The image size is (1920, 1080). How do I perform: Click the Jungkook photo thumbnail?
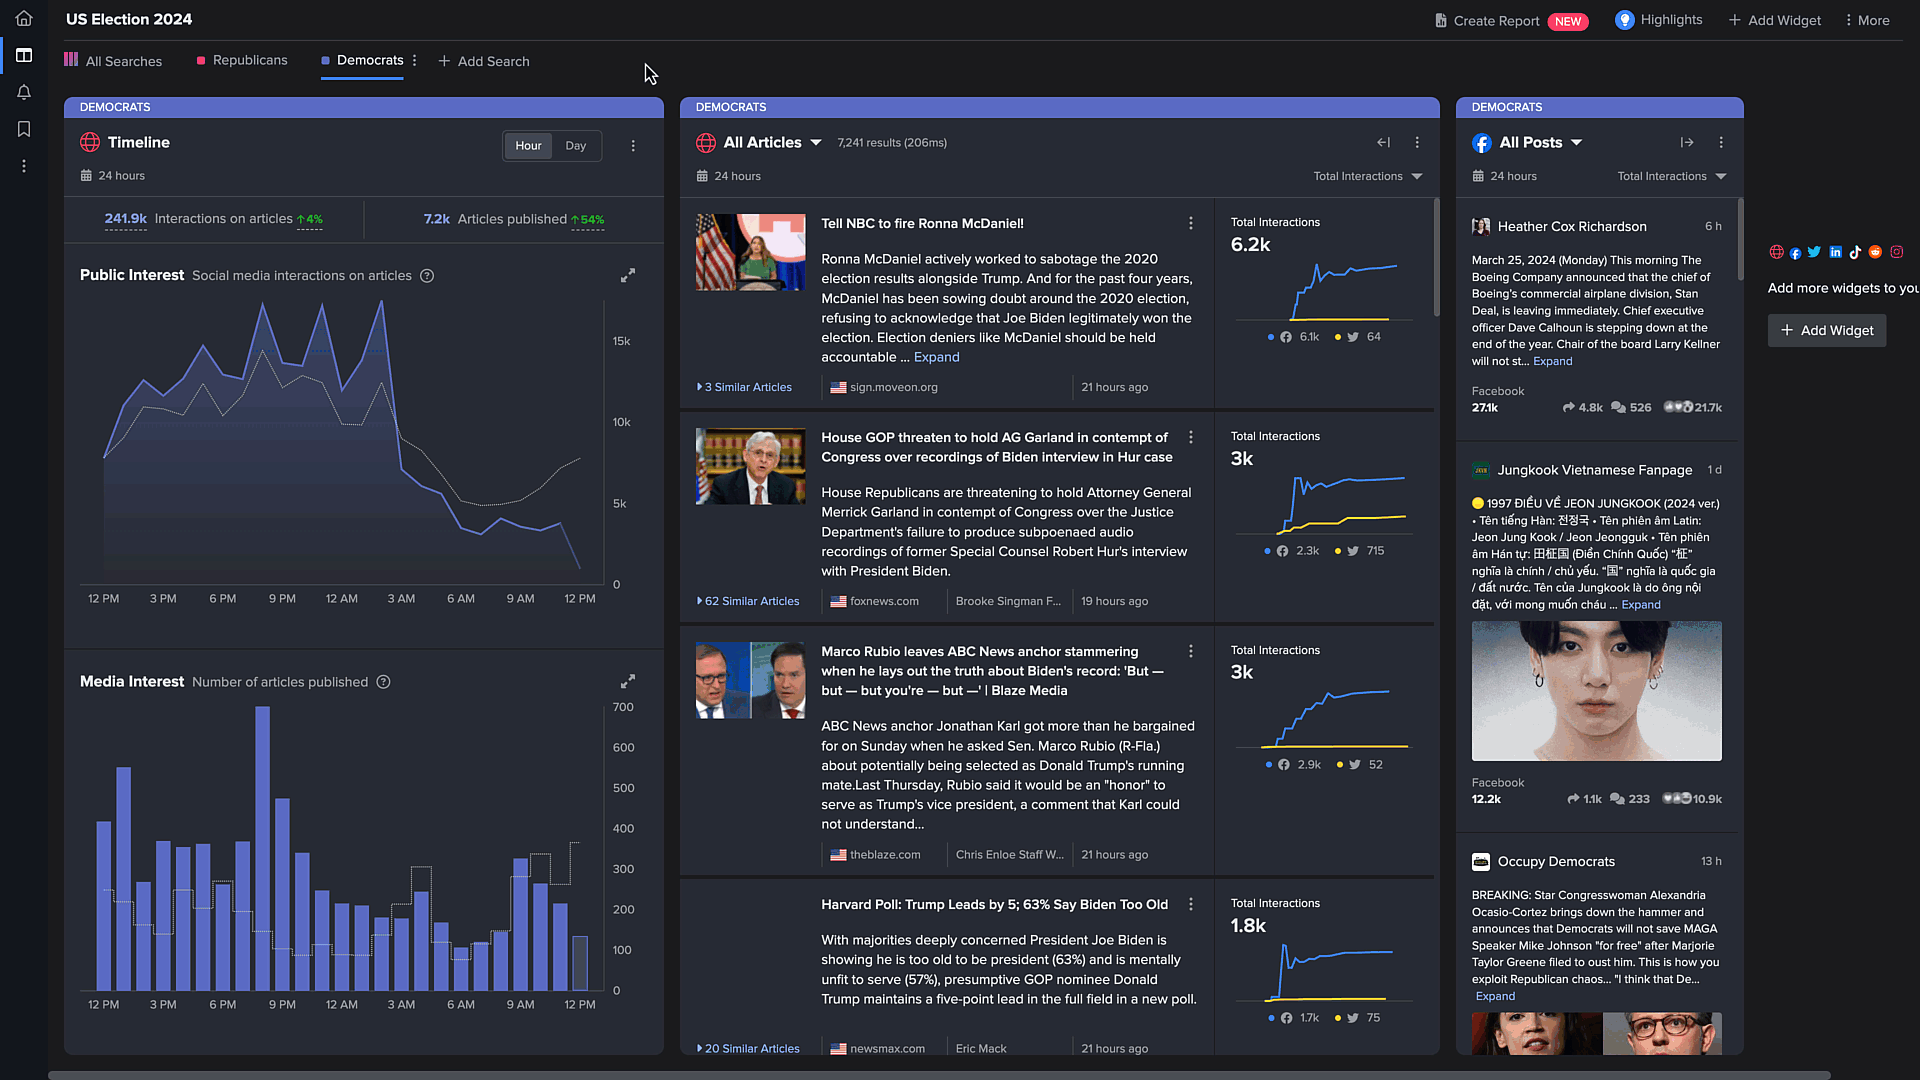(x=1596, y=691)
